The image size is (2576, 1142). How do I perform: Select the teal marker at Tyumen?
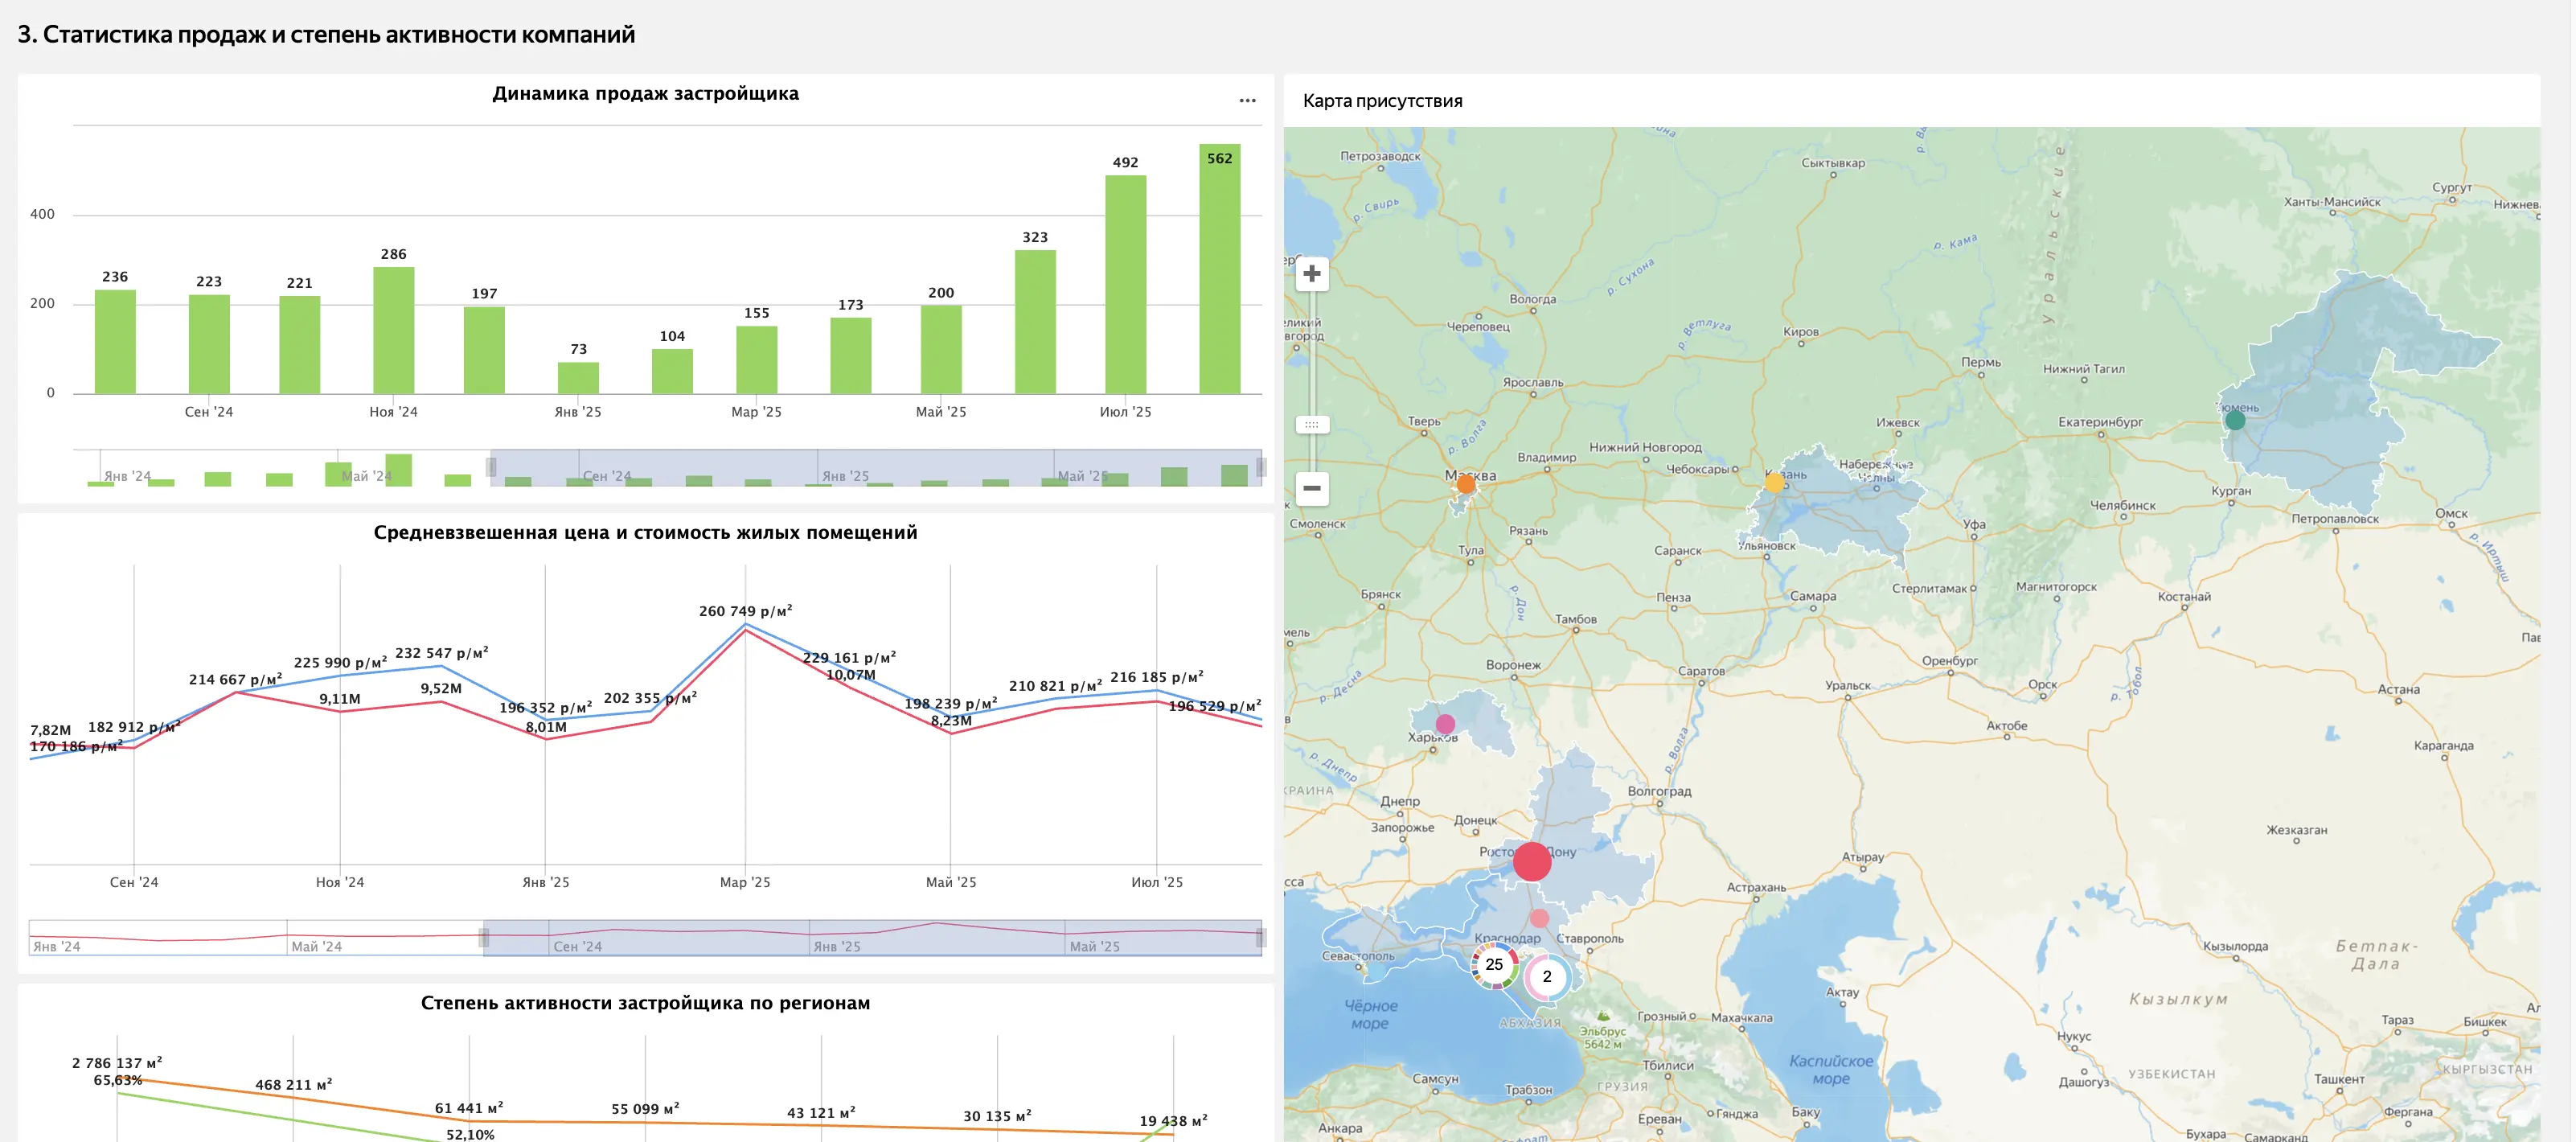click(2235, 421)
